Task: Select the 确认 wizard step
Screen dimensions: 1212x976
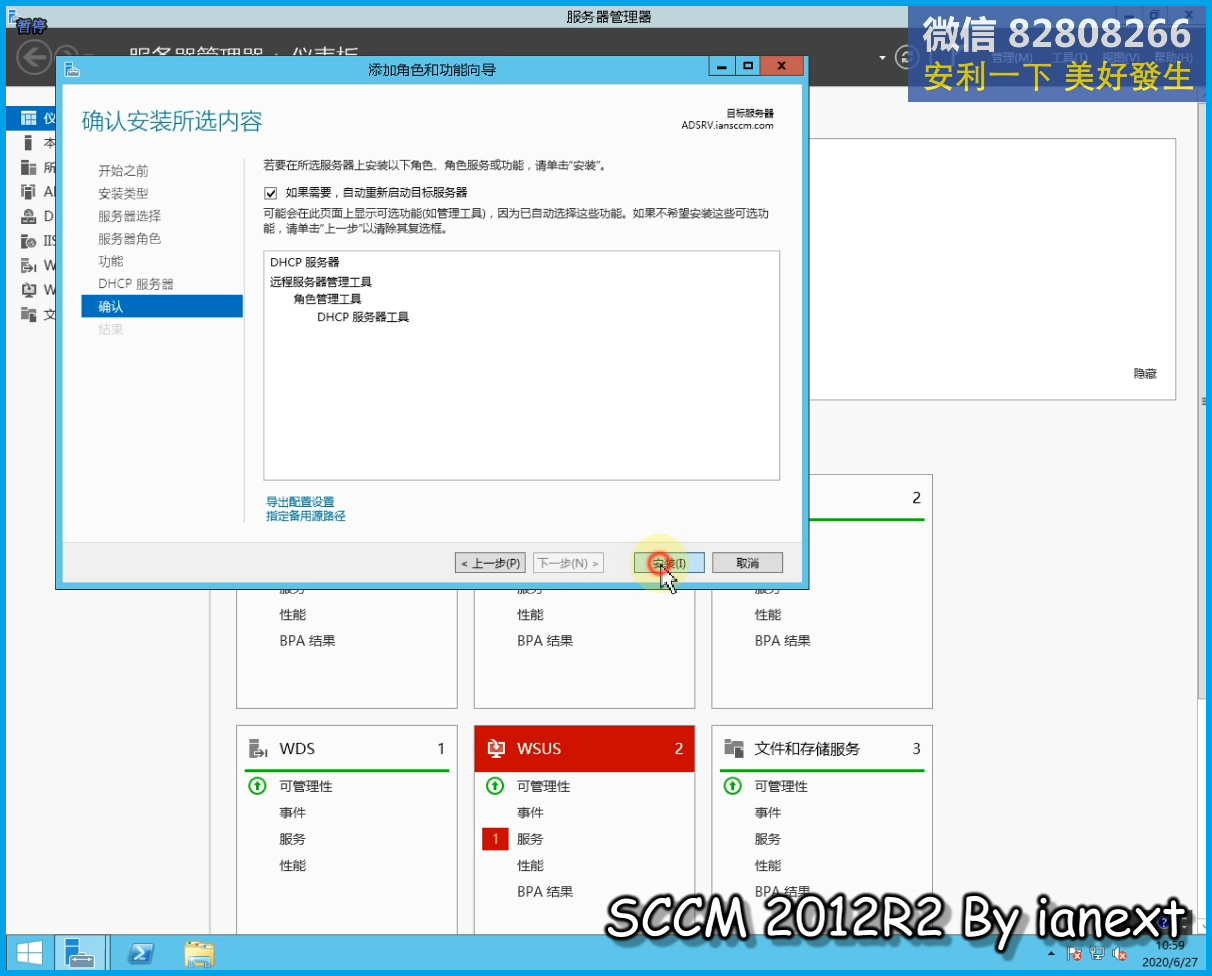Action: (162, 307)
